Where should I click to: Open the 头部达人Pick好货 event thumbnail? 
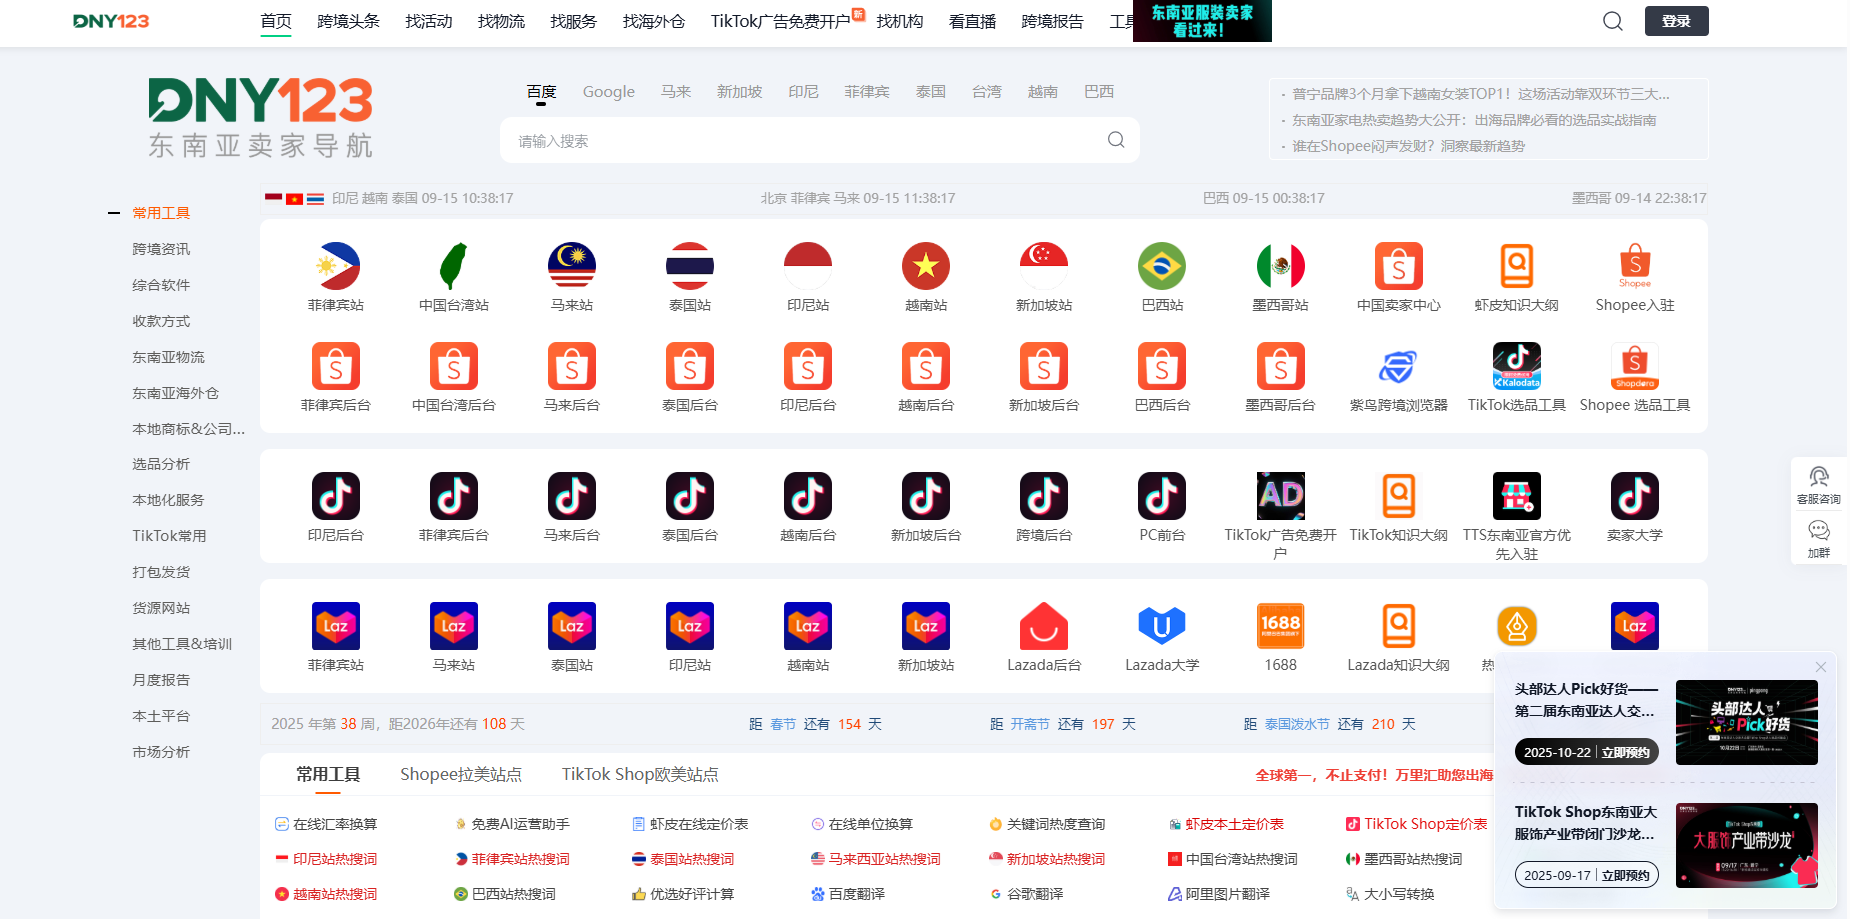point(1747,722)
